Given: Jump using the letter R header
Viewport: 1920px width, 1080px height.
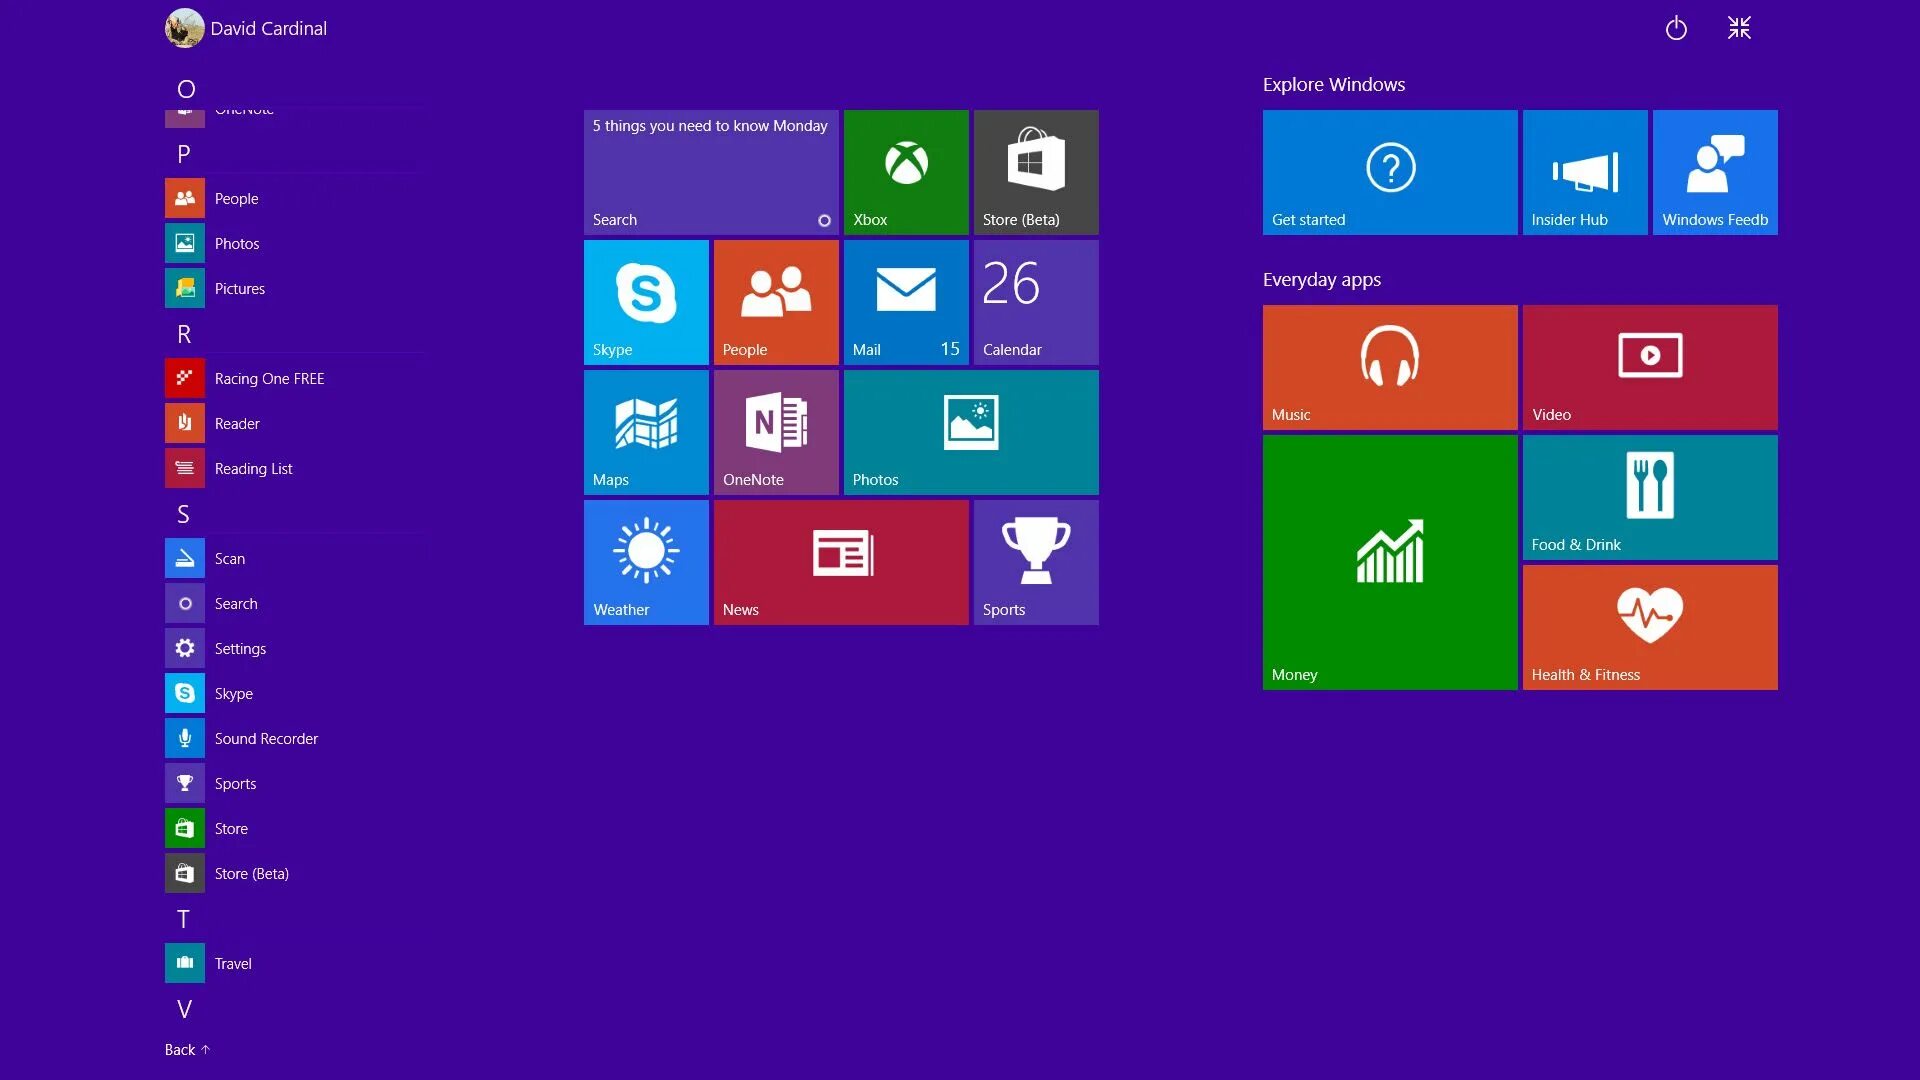Looking at the screenshot, I should coord(184,334).
